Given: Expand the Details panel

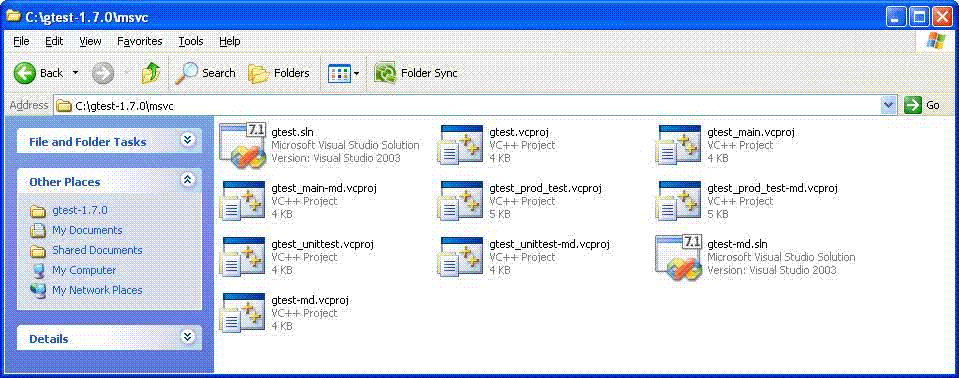Looking at the screenshot, I should pyautogui.click(x=188, y=337).
